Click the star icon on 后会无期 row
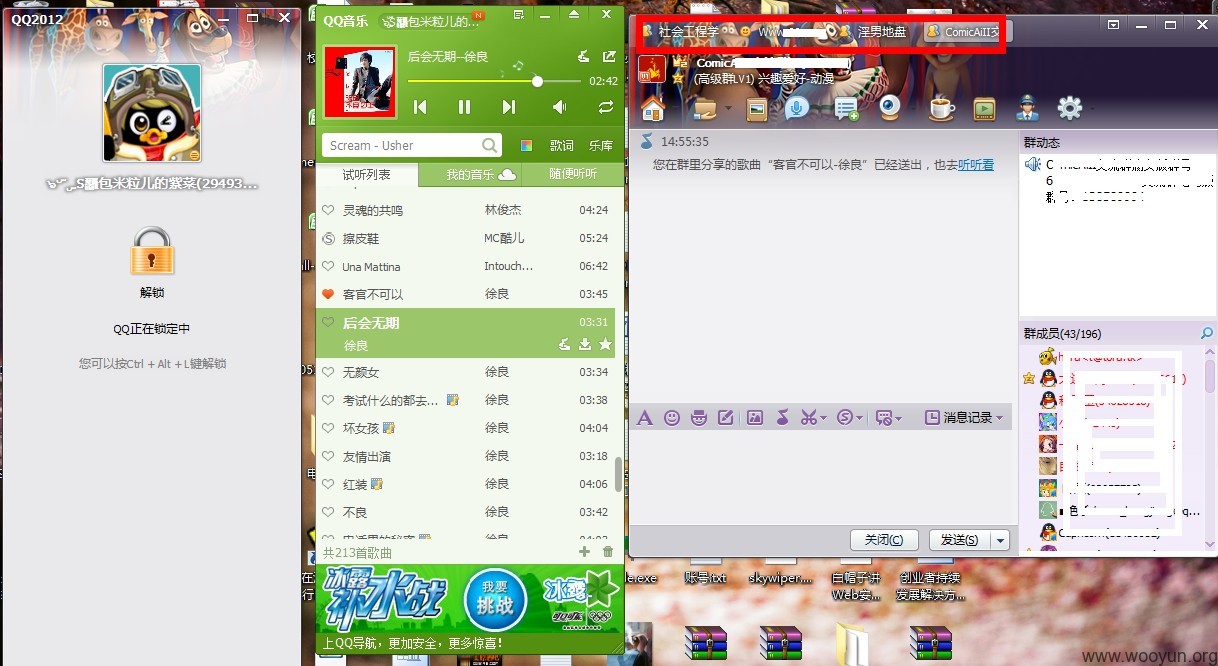This screenshot has height=666, width=1218. point(605,345)
